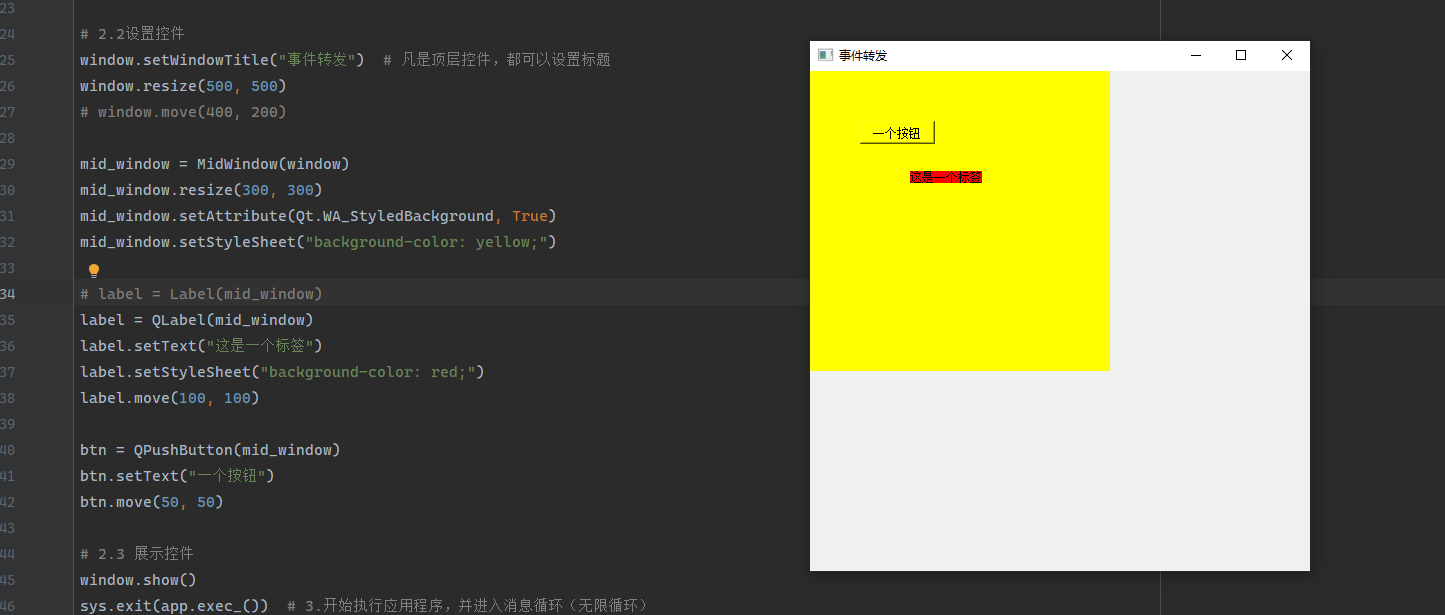Click the 事件转发 window app icon
The height and width of the screenshot is (615, 1445).
click(825, 55)
